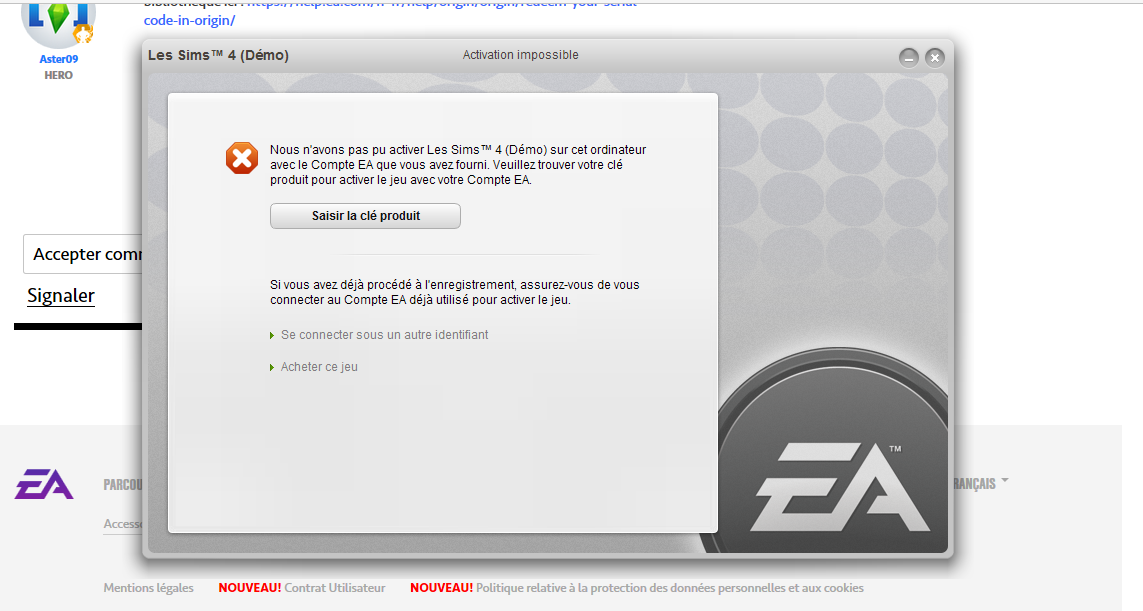
Task: Click the Accepter comme solution button
Action: tap(83, 254)
